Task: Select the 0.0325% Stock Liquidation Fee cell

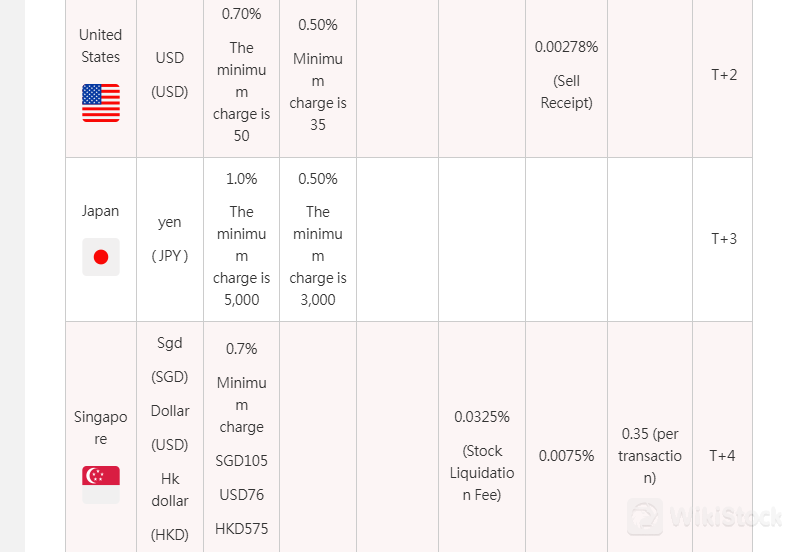Action: pyautogui.click(x=482, y=455)
